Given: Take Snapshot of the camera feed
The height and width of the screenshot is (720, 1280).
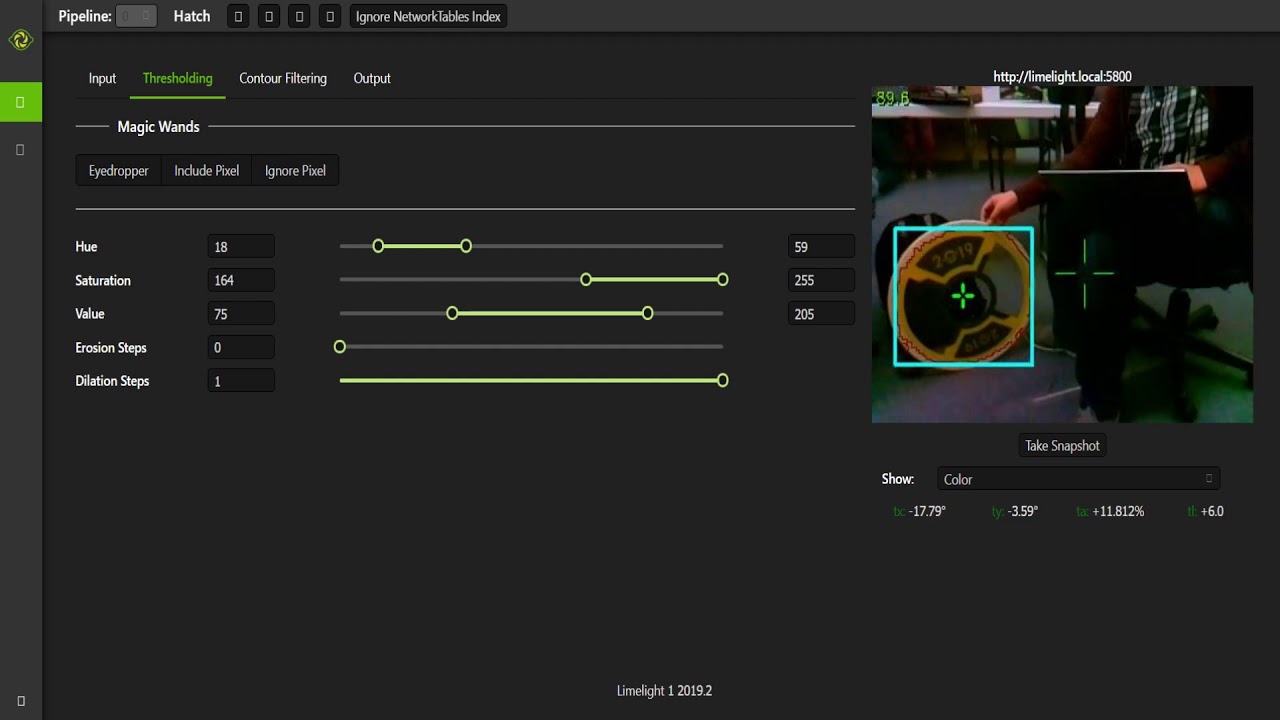Looking at the screenshot, I should click(x=1062, y=446).
